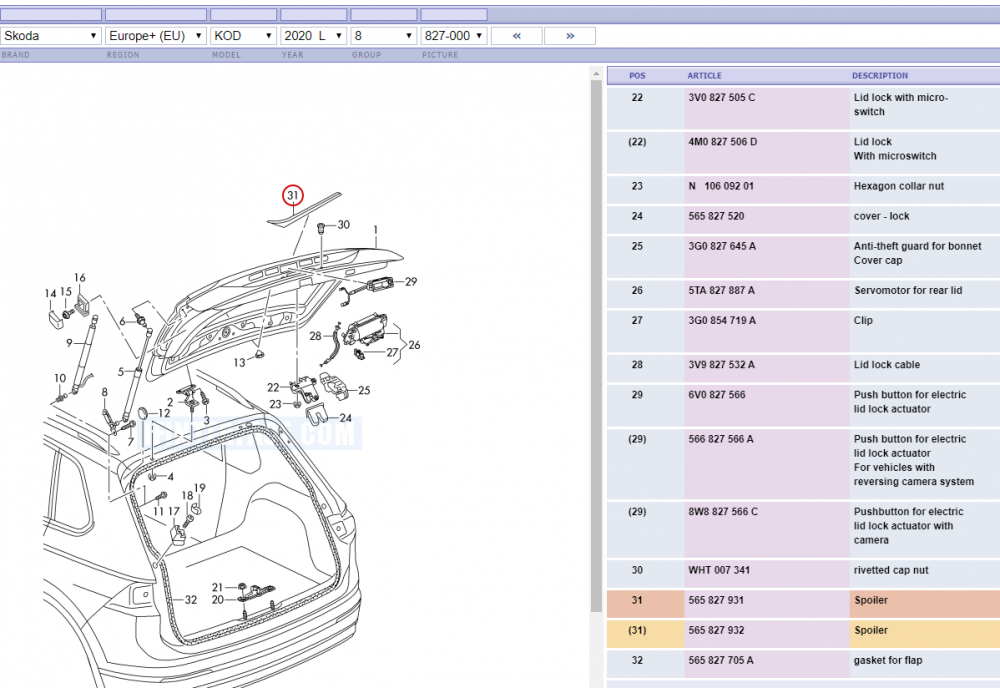Open the Year dropdown showing 2020 L

314,36
